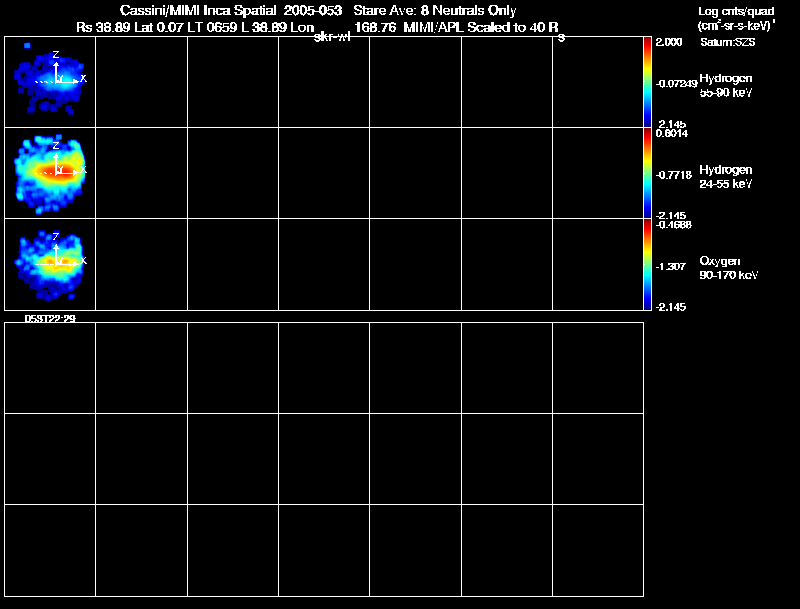Click the 'skr-wl' subscript label

tap(332, 38)
